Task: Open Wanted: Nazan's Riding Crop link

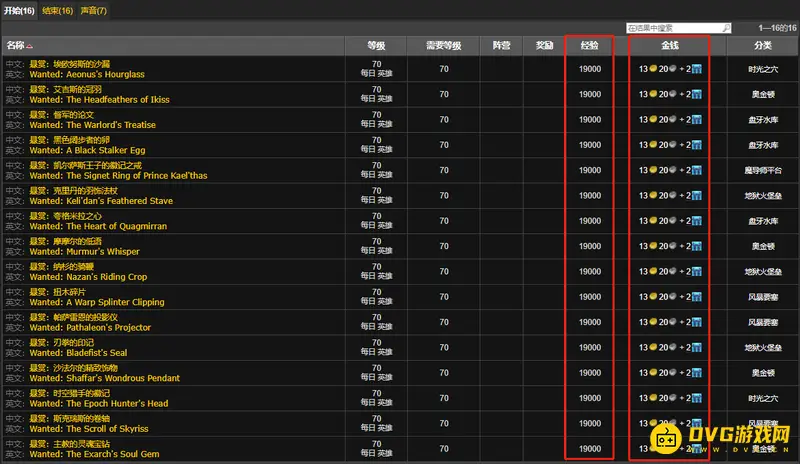Action: (88, 277)
